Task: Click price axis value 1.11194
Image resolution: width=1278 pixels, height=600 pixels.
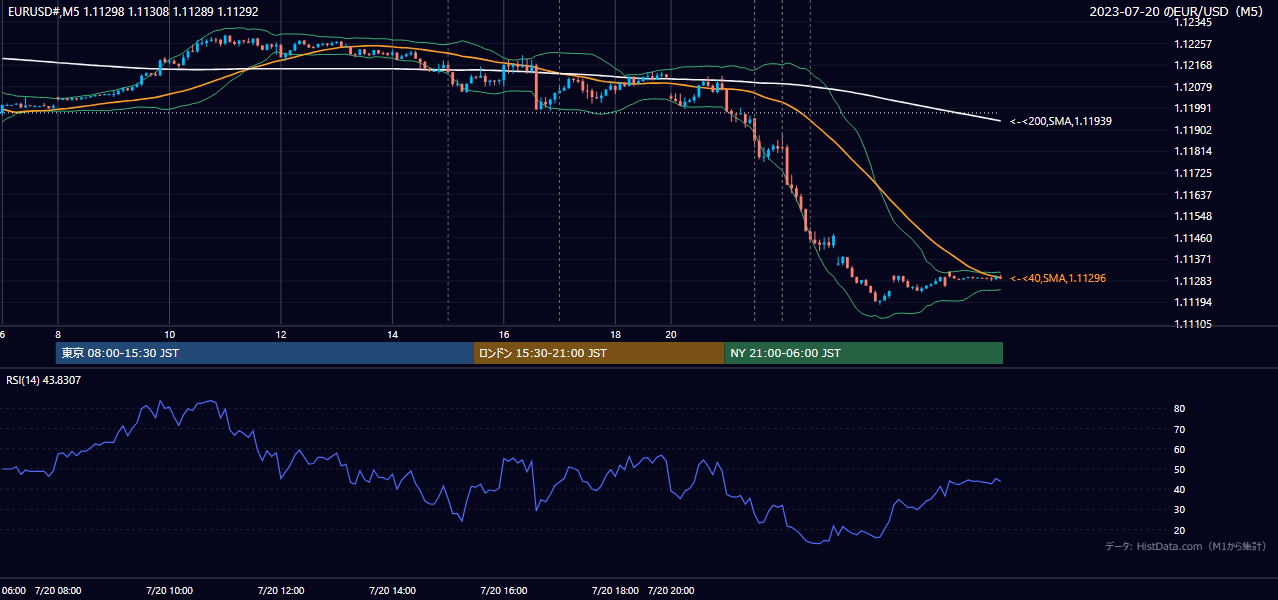Action: tap(1192, 302)
